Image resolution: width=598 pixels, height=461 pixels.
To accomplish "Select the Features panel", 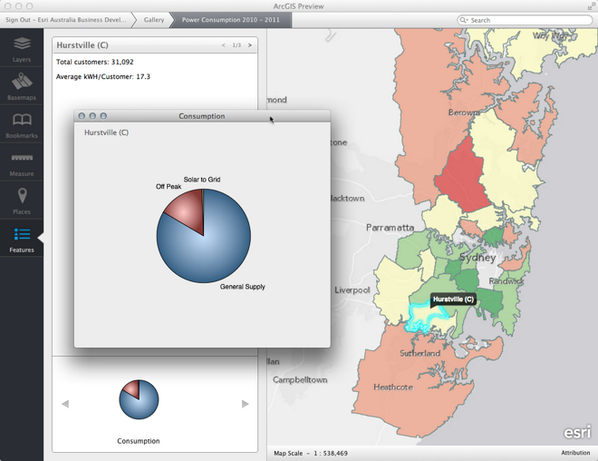I will click(22, 238).
